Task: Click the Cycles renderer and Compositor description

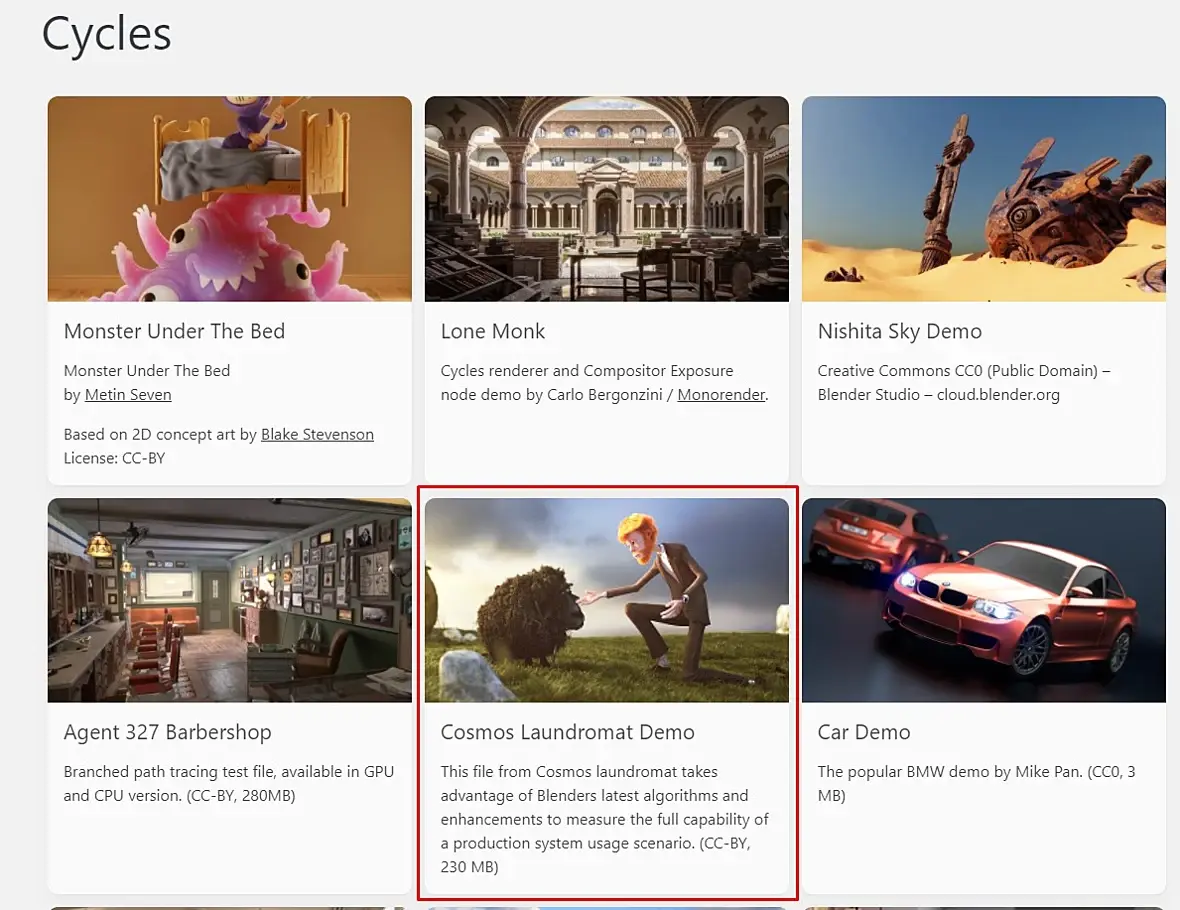Action: (604, 382)
